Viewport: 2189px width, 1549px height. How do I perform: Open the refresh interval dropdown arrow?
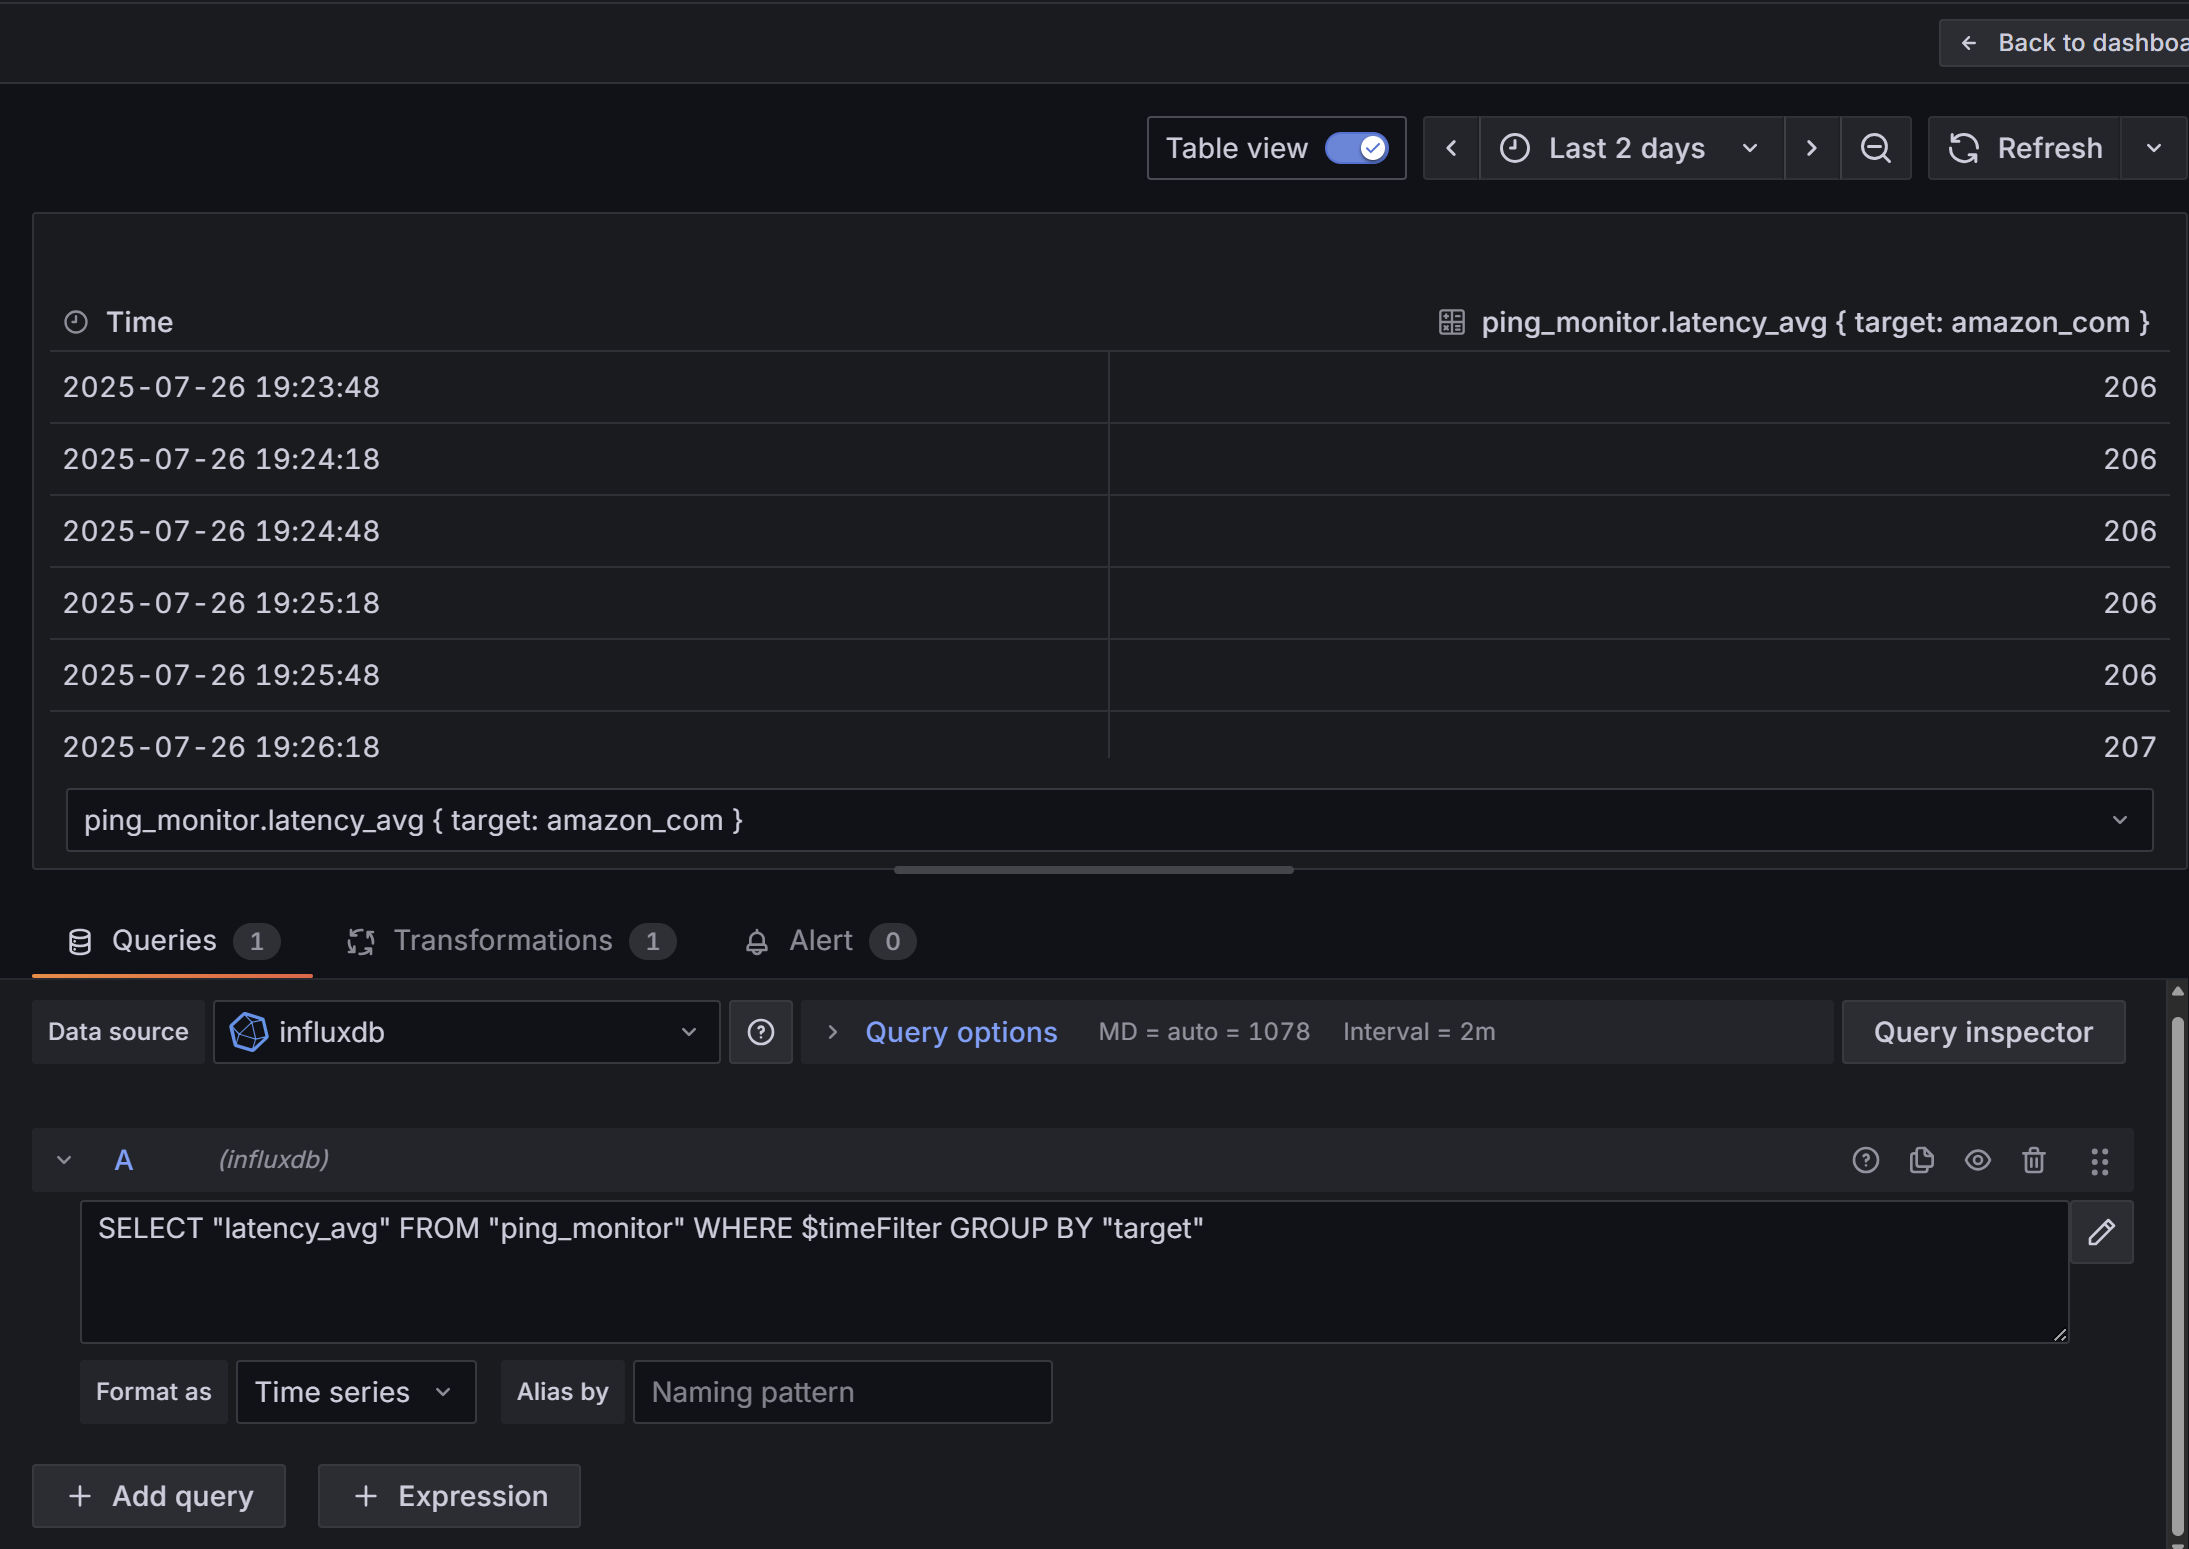[2153, 148]
